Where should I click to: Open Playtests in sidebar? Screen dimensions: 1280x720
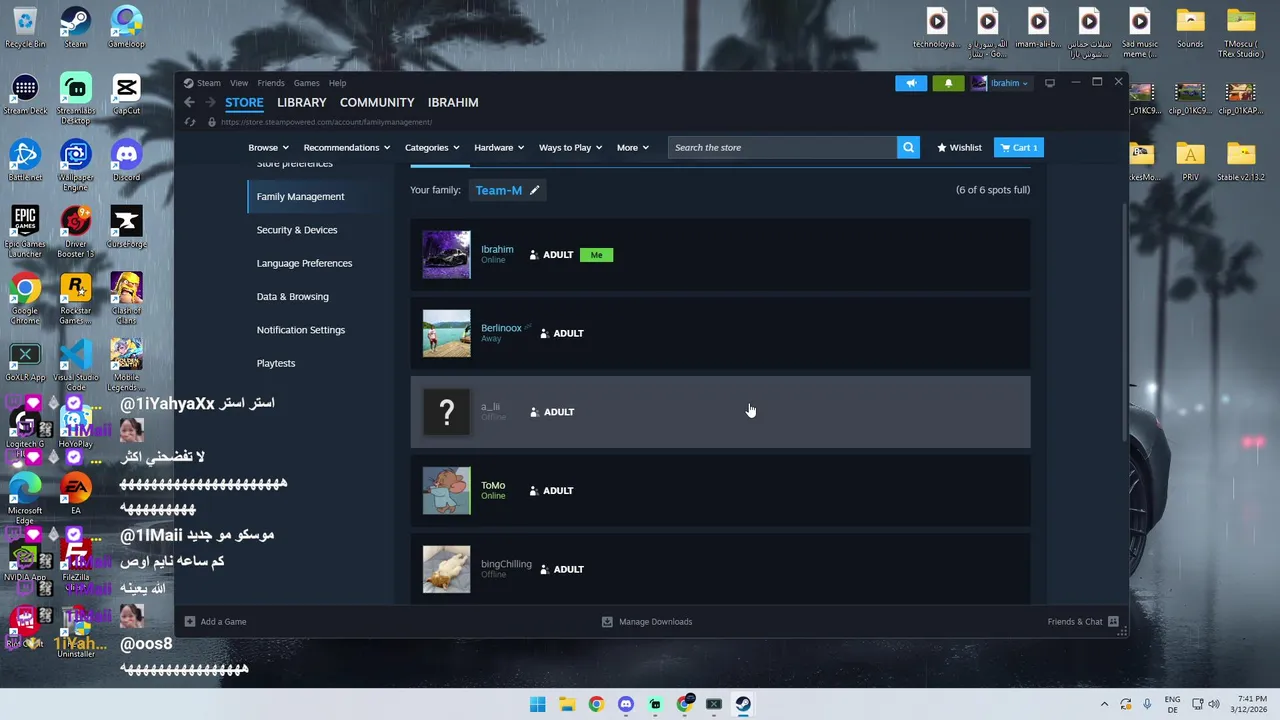(276, 363)
